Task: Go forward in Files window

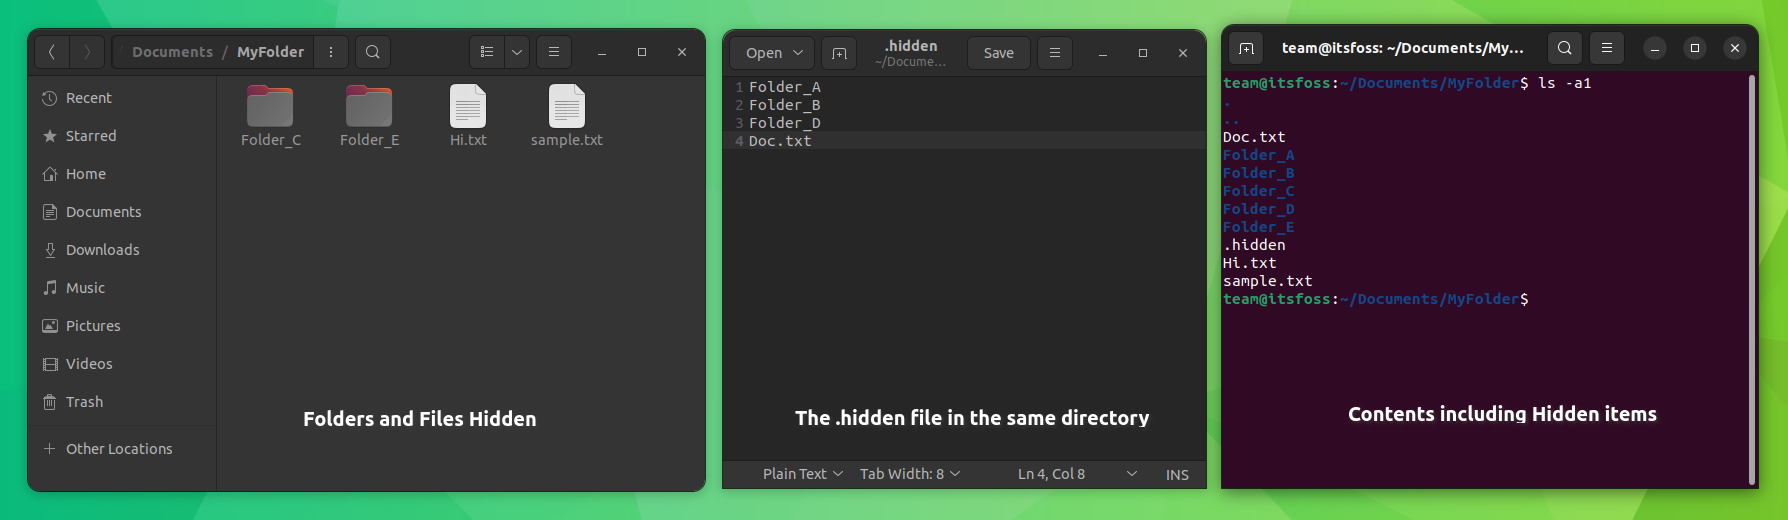Action: (87, 52)
